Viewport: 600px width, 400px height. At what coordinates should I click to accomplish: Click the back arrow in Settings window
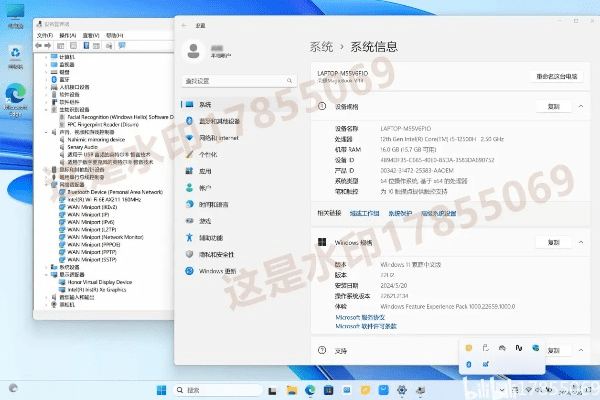pos(184,25)
